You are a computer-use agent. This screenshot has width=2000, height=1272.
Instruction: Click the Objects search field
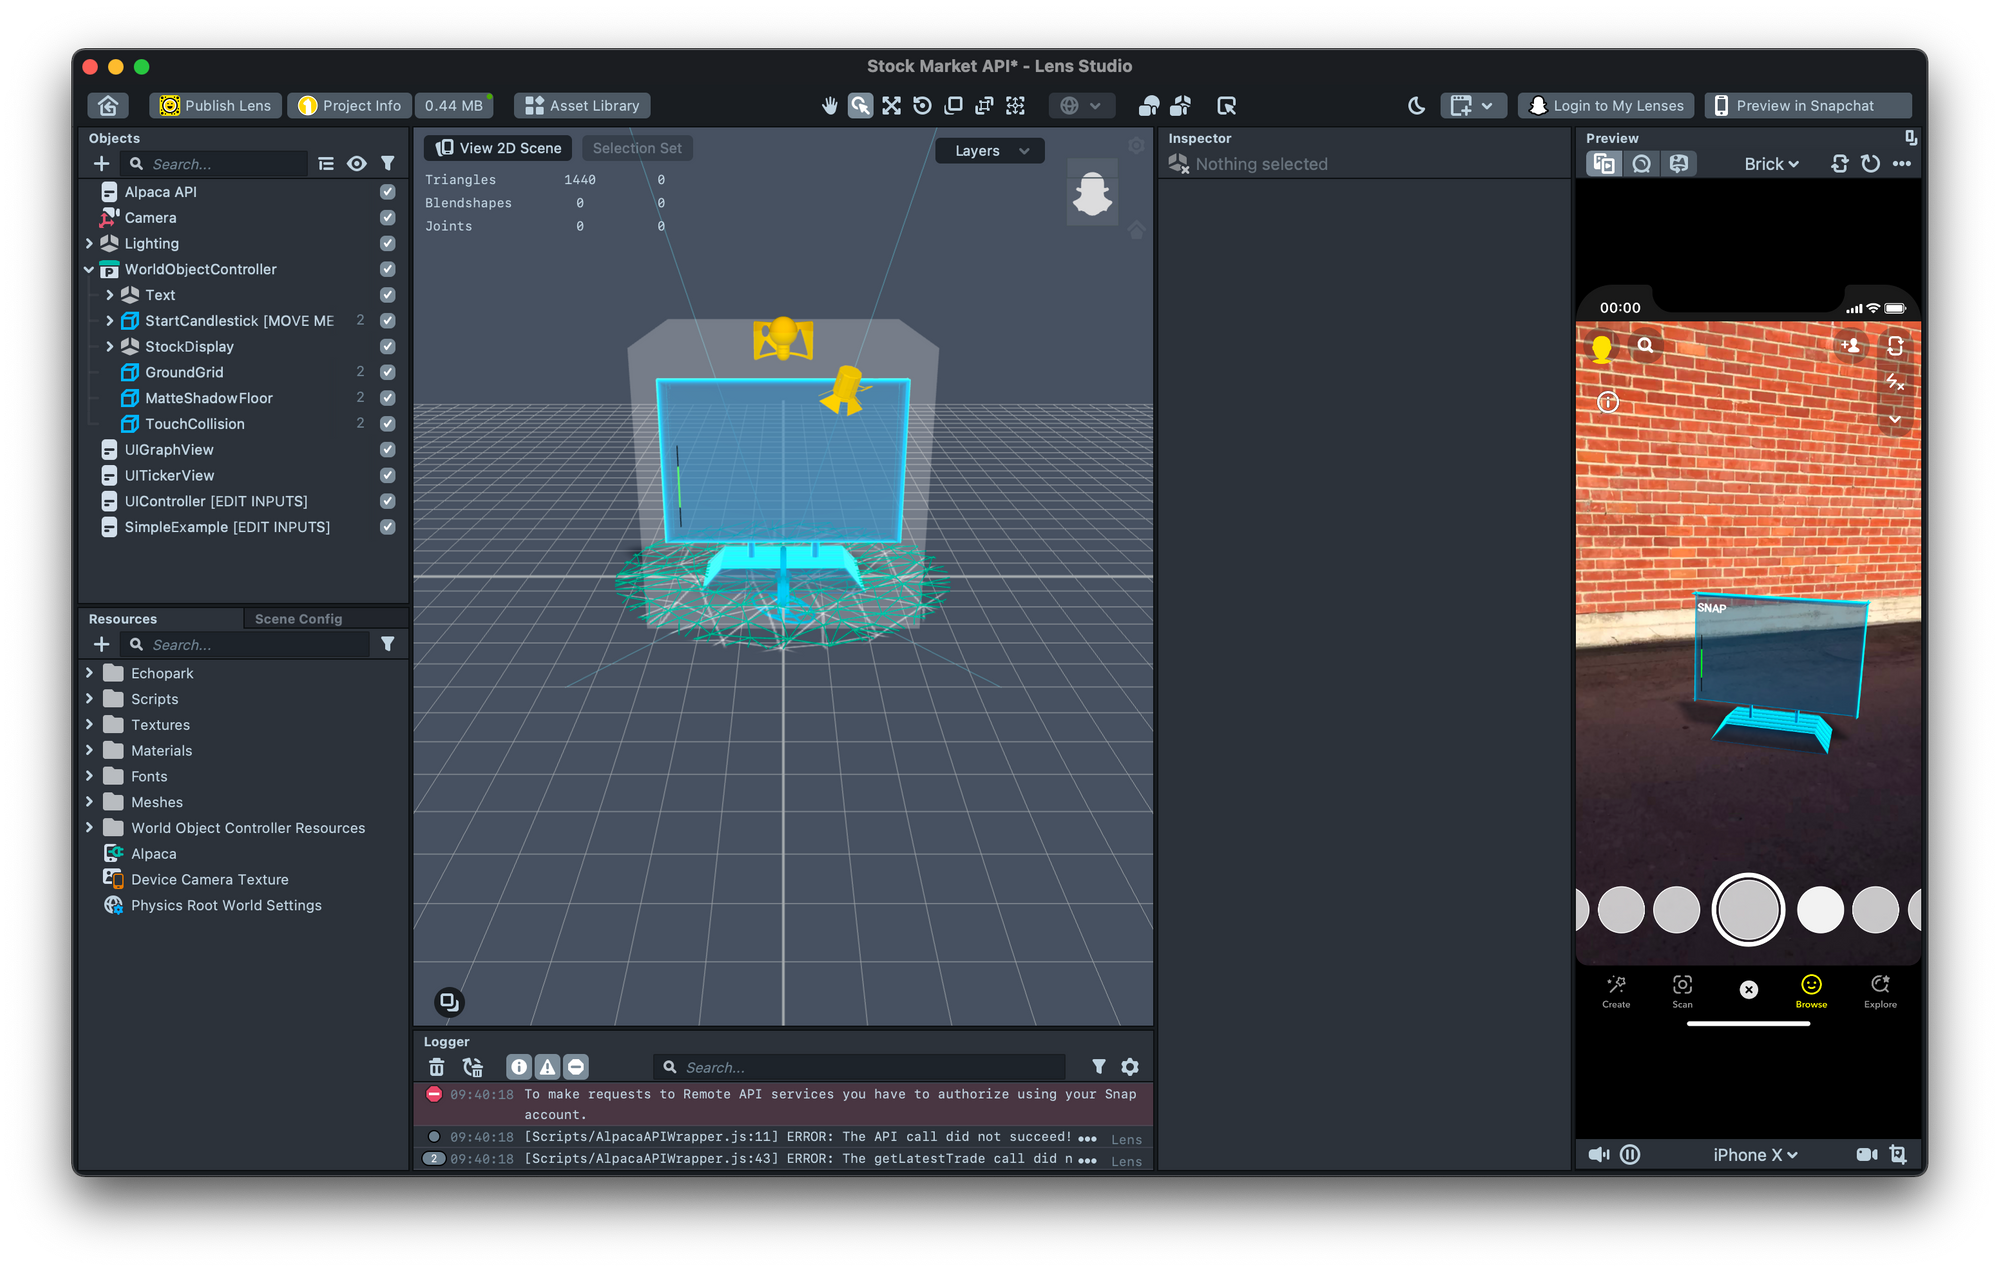[x=215, y=164]
